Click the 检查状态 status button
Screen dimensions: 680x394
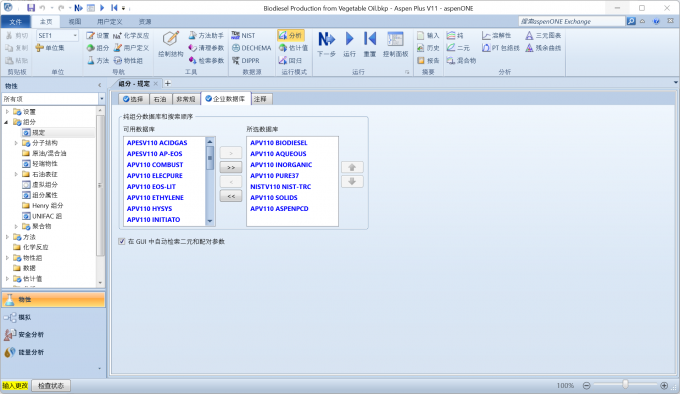pos(51,385)
